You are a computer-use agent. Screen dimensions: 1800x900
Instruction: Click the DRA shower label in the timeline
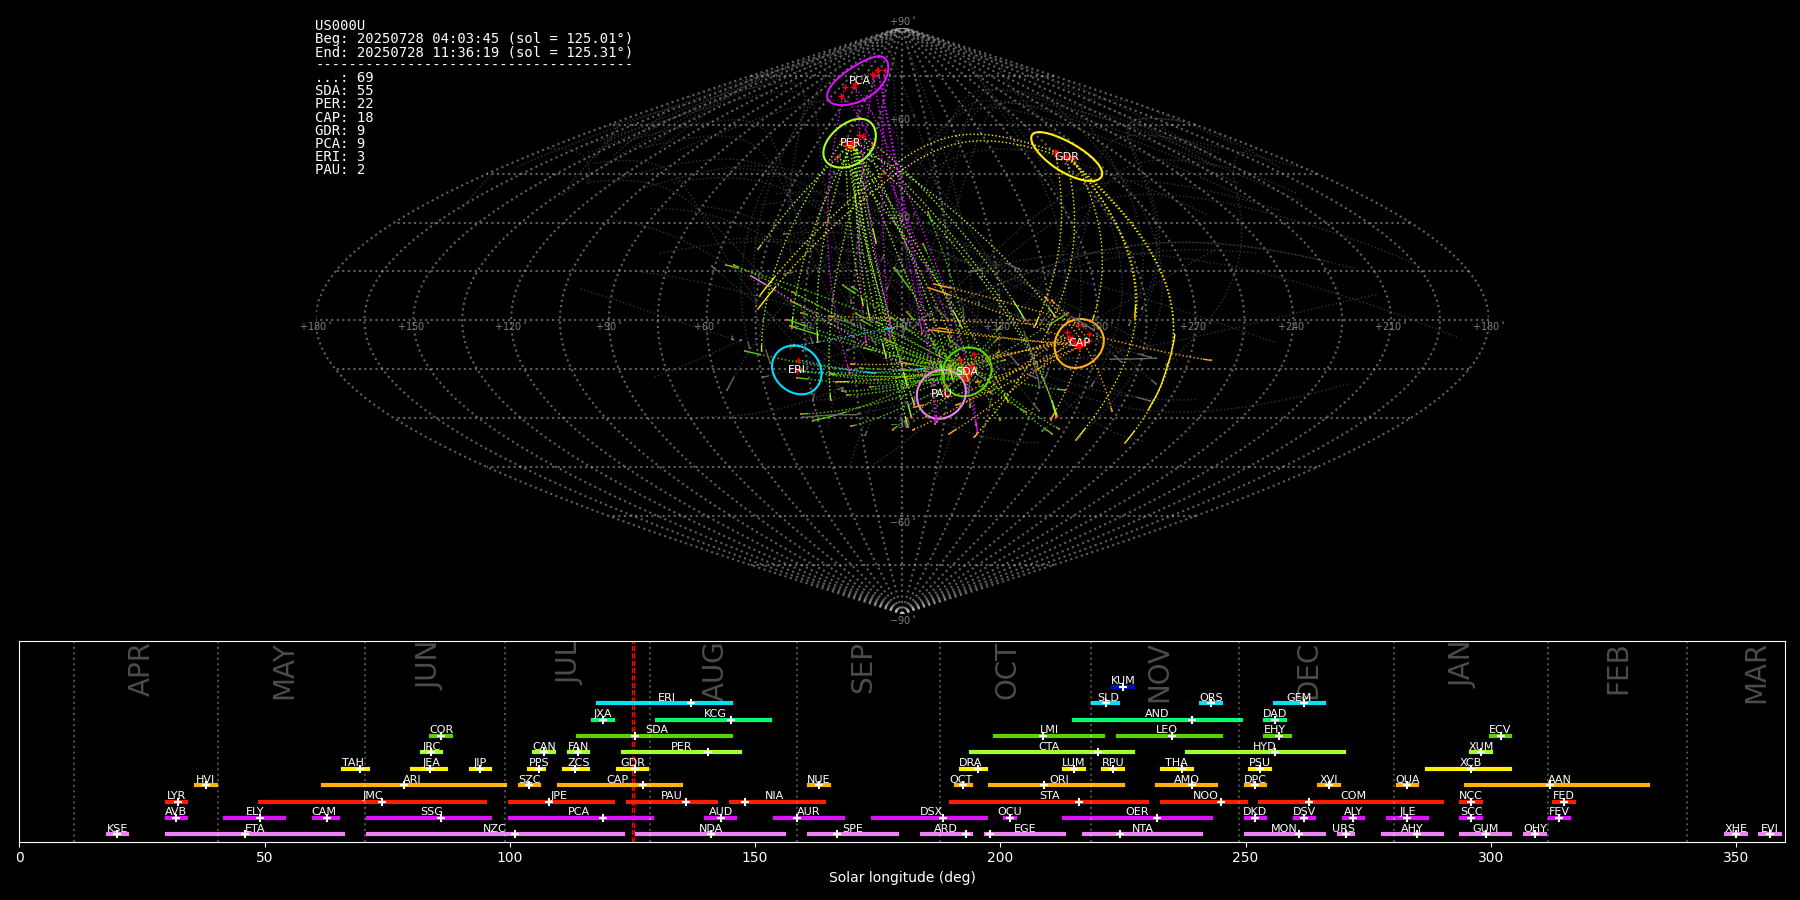[x=970, y=763]
